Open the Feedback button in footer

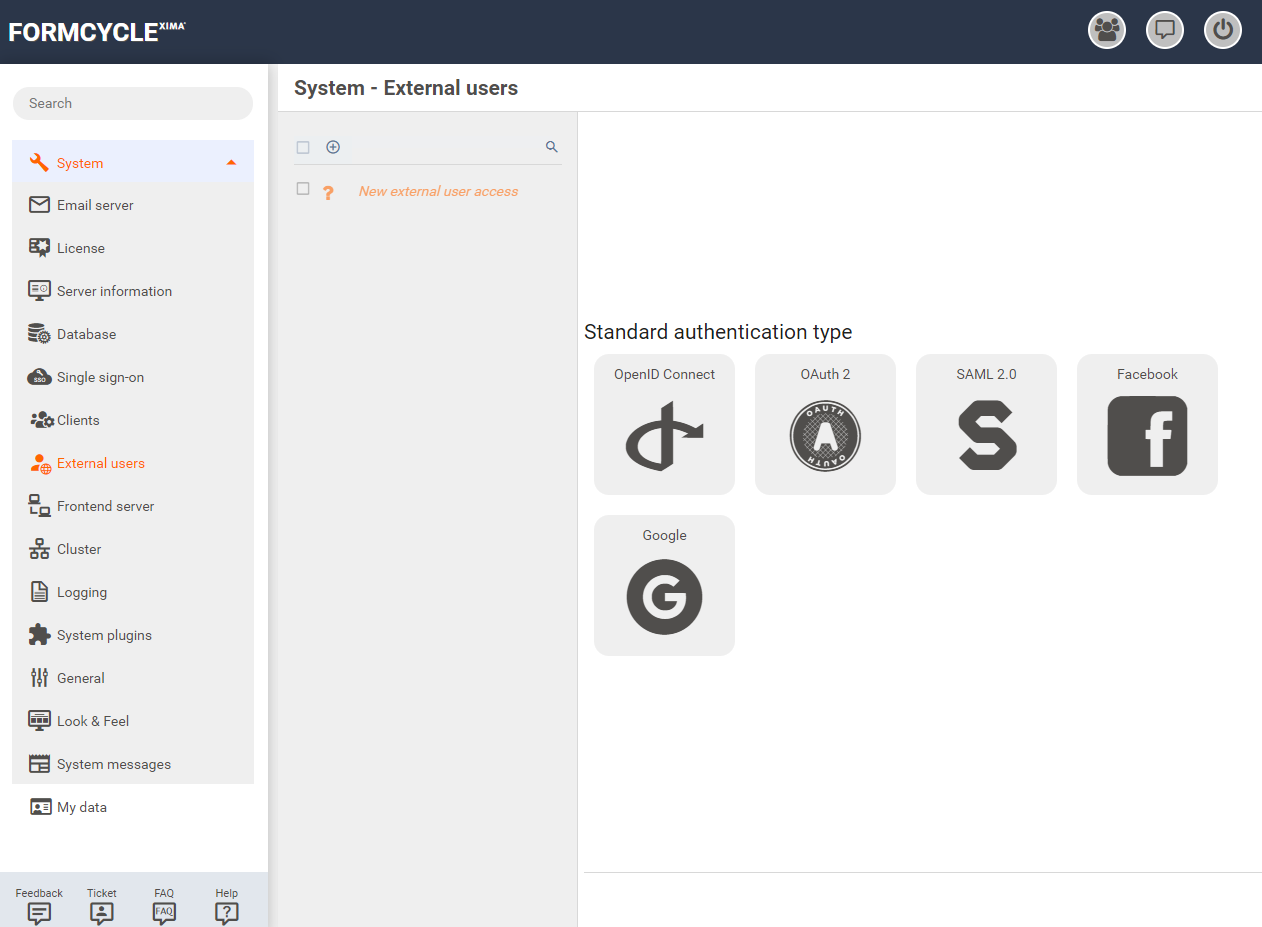click(39, 906)
